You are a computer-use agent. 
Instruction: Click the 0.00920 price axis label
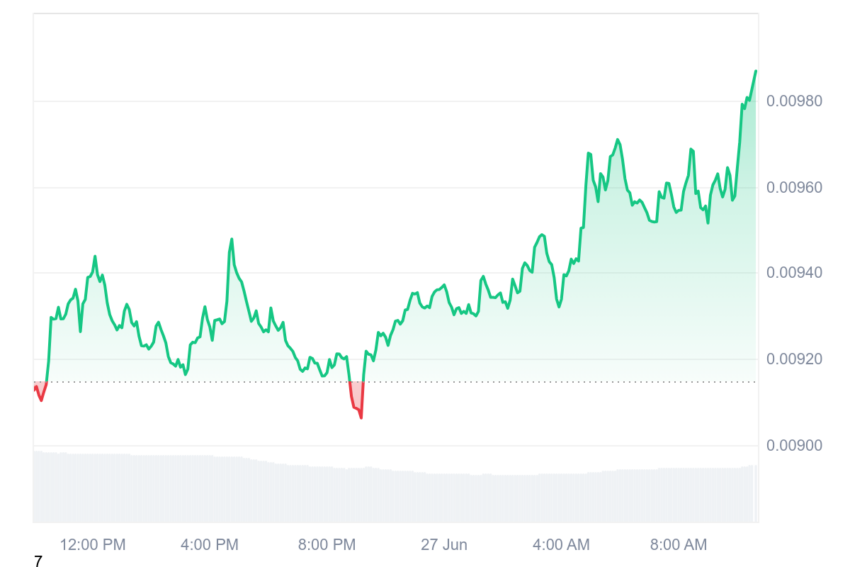tap(794, 359)
